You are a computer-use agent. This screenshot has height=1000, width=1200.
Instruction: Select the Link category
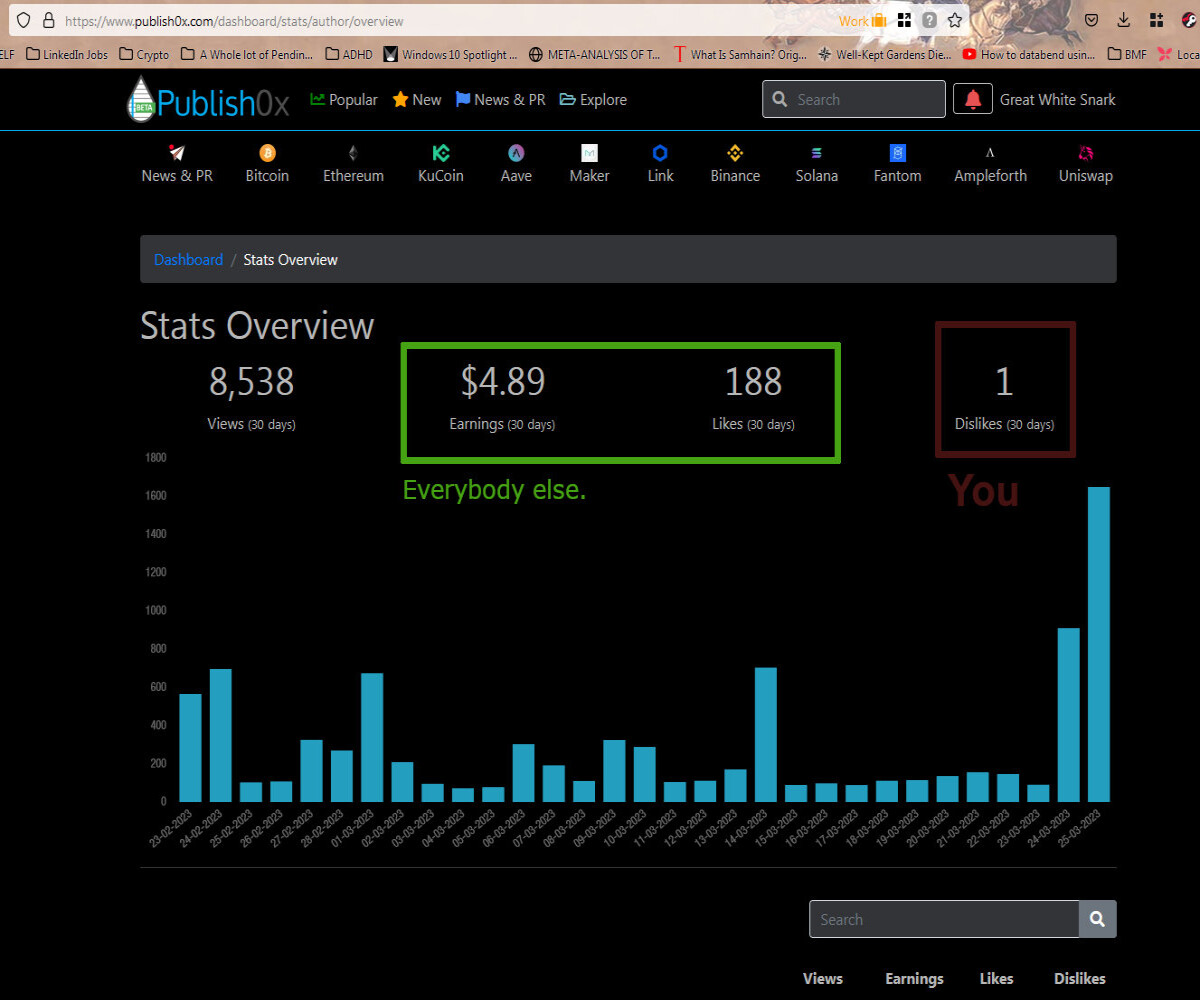[660, 164]
